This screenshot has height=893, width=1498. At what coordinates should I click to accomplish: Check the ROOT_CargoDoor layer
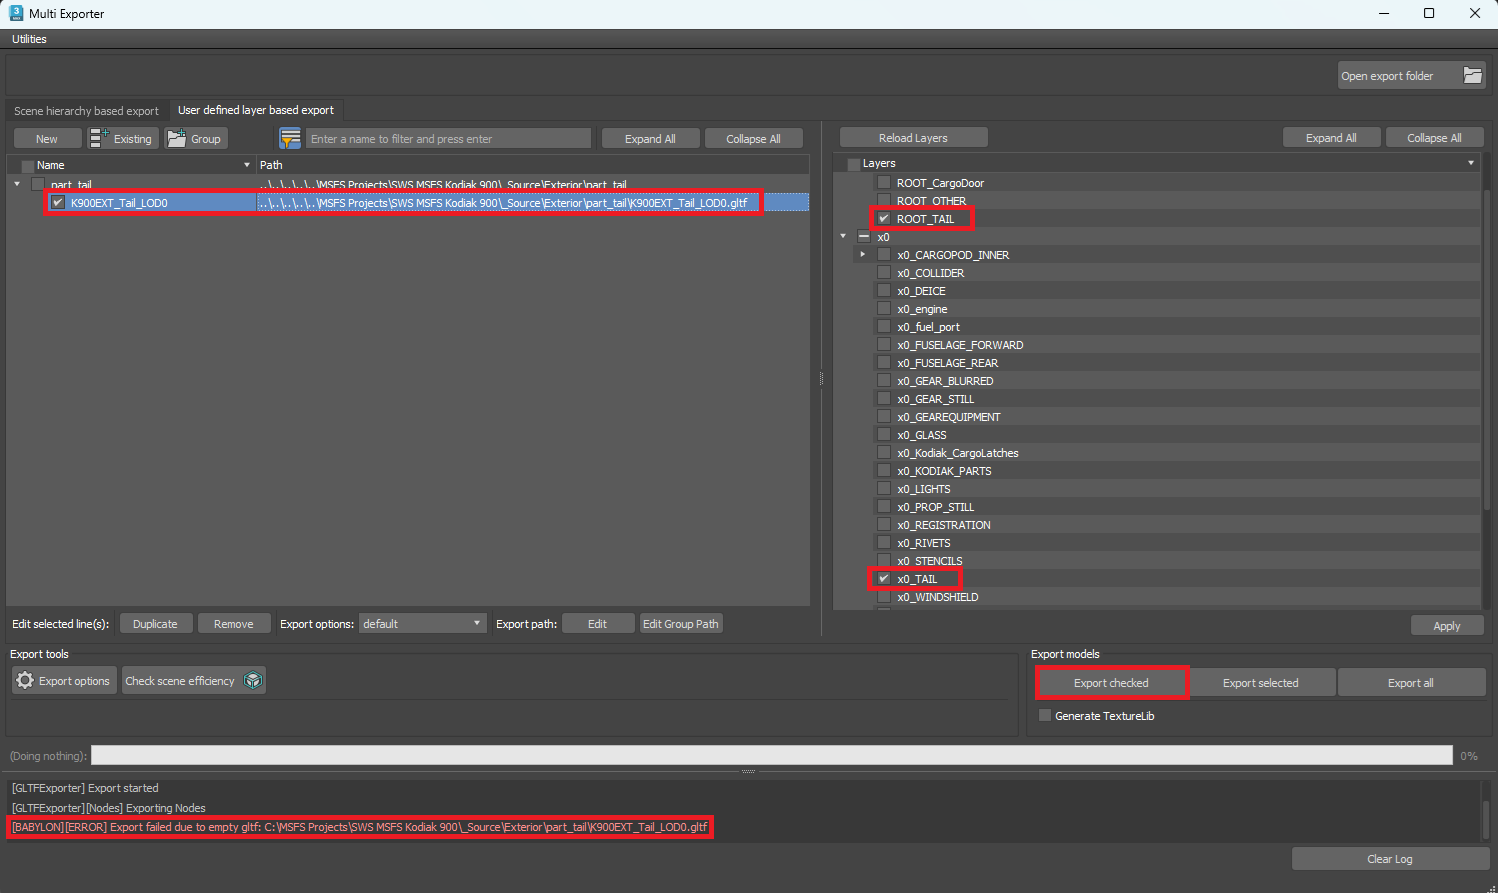[884, 182]
